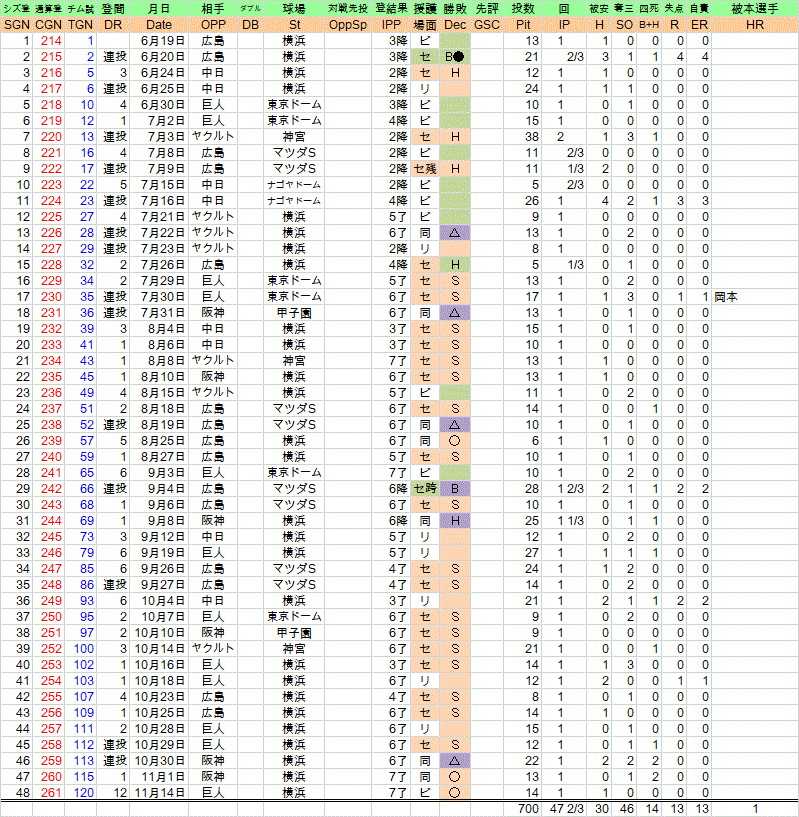799x817 pixels.
Task: Select the date cell 11月14日
Action: [159, 793]
